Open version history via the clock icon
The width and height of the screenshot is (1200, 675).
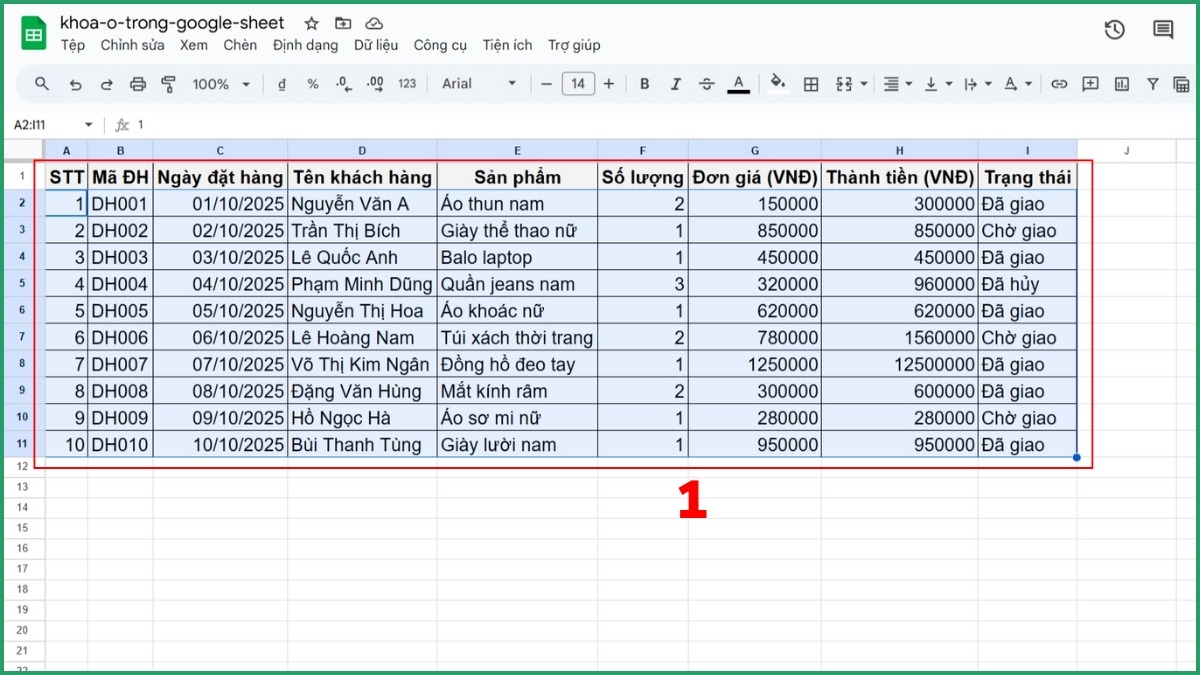[1114, 30]
